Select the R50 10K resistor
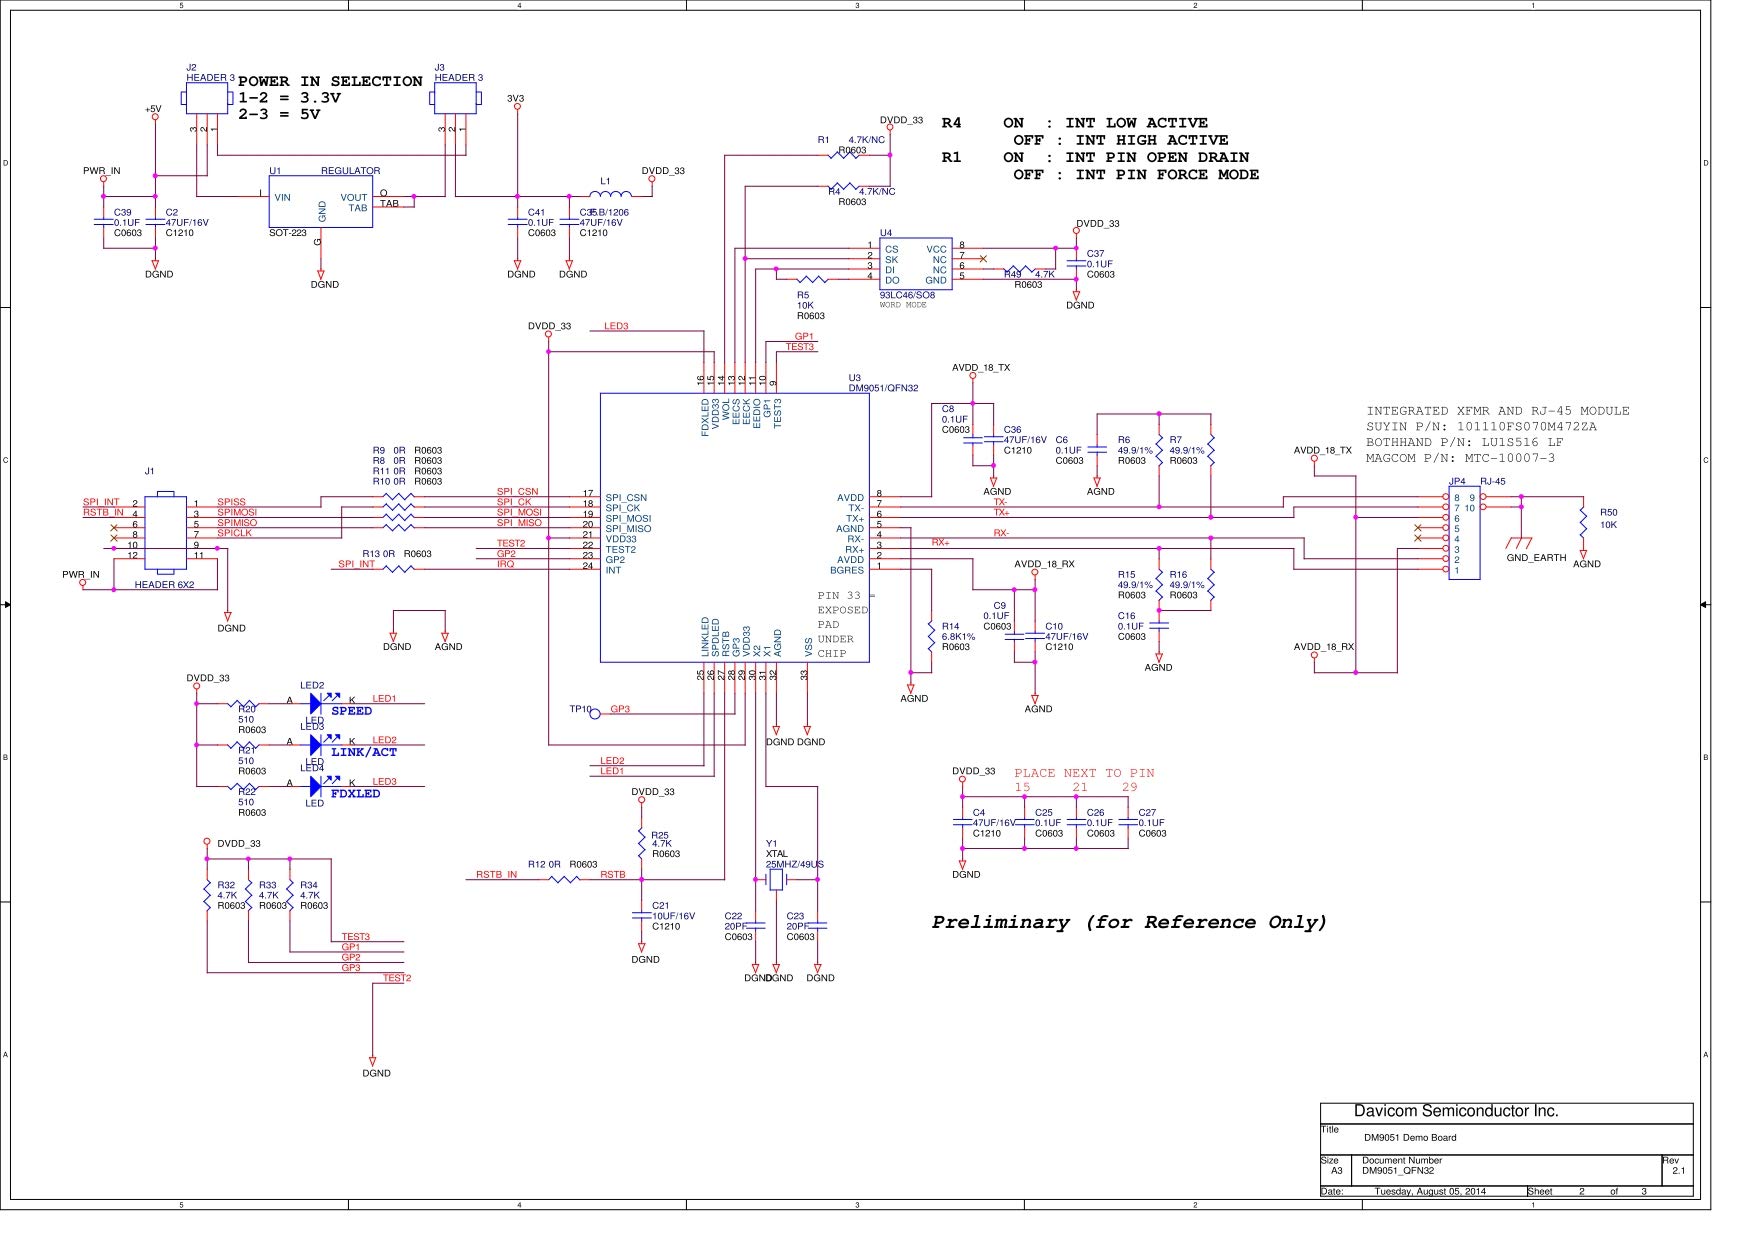Viewport: 1754px width, 1240px height. (1583, 522)
